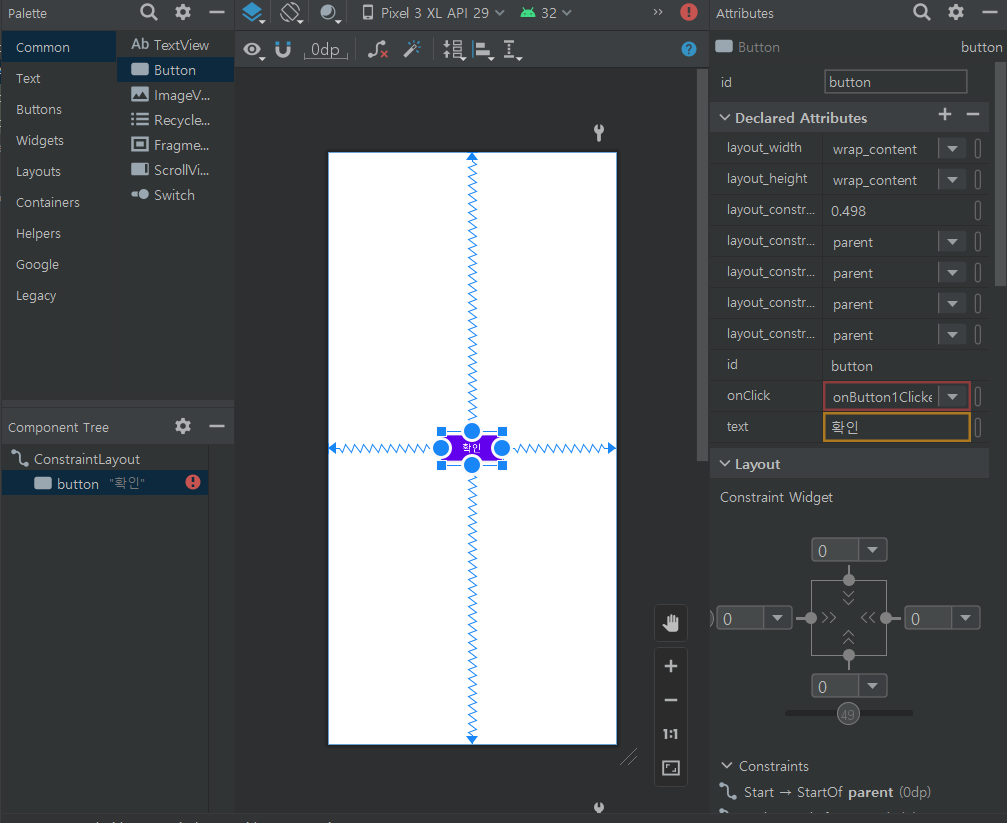Pick Switch widget from palette
Screen dimensions: 1007x823
pyautogui.click(x=175, y=195)
